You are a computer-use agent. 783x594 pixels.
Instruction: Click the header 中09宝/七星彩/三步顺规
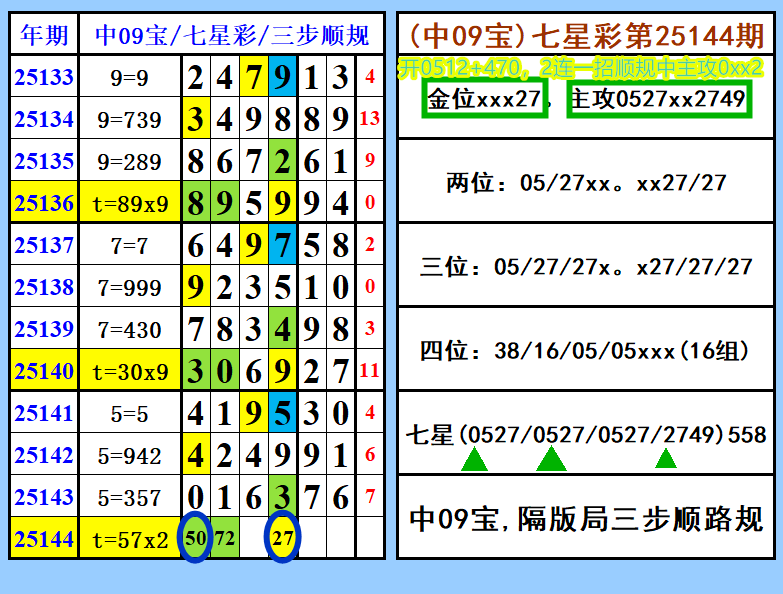(232, 34)
